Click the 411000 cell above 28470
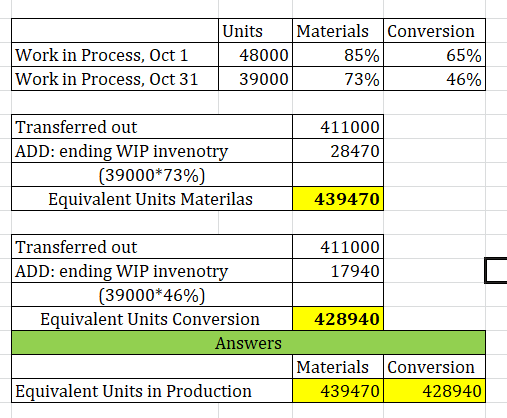Viewport: 507px width, 418px height. click(x=338, y=127)
